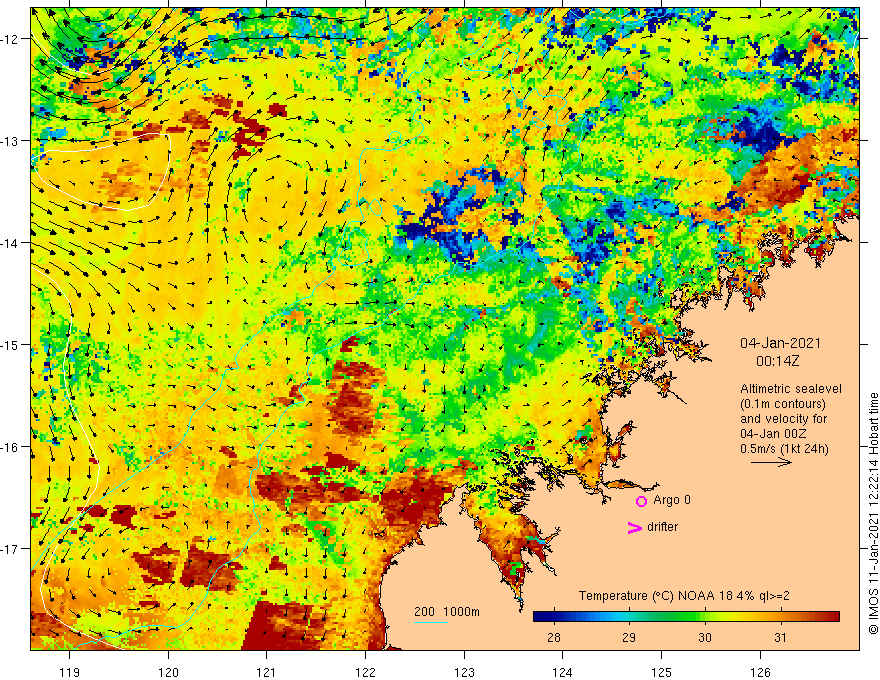
Task: Click the cyan 200 1000m isobath legend line
Action: pyautogui.click(x=430, y=623)
